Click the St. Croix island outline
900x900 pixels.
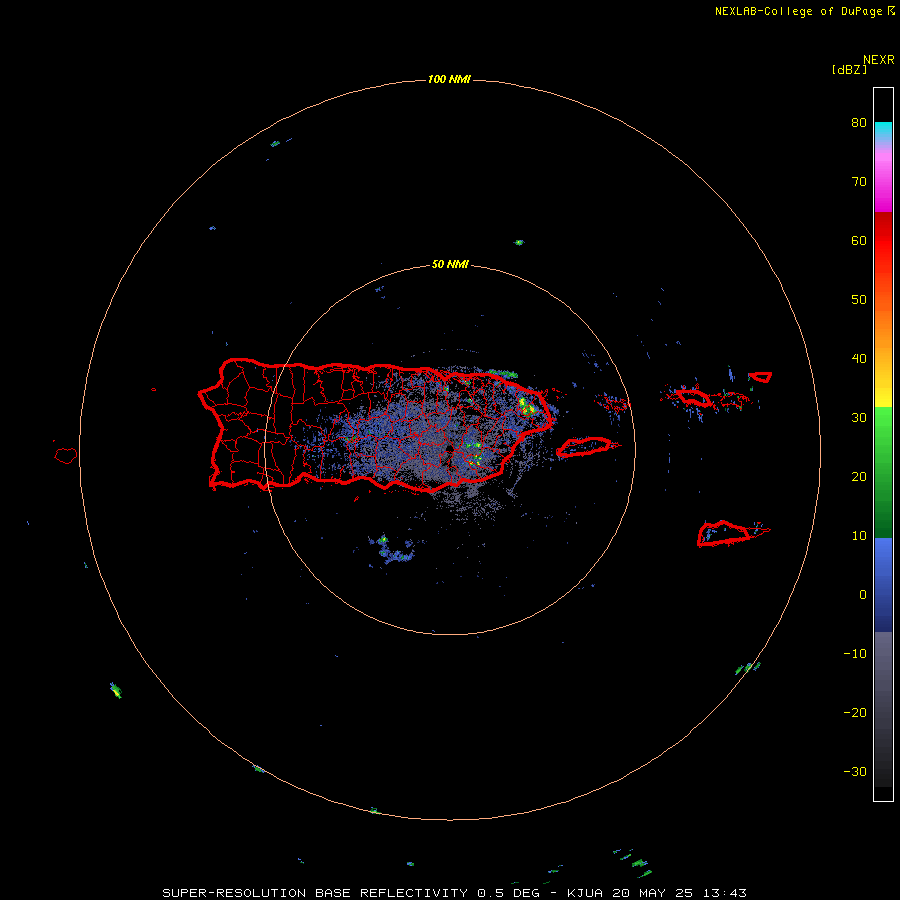[724, 533]
